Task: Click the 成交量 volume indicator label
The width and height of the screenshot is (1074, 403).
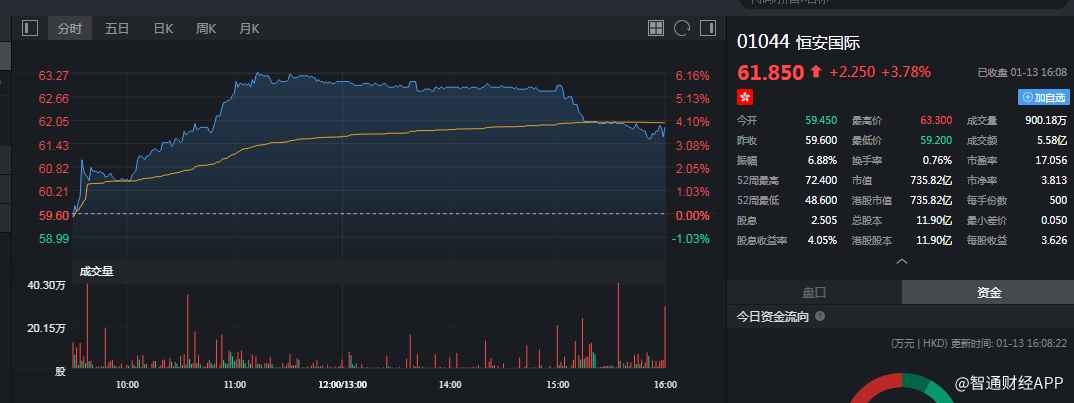Action: pos(97,270)
